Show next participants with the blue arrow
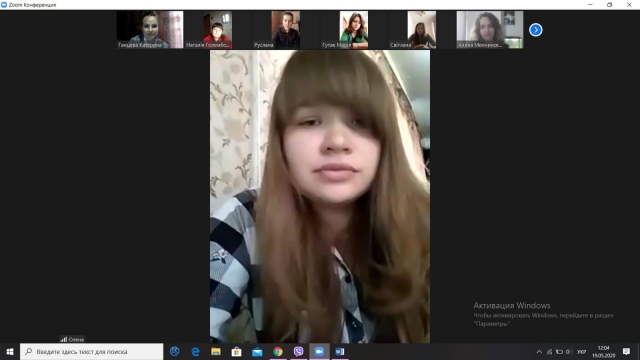640x360 pixels. [x=536, y=30]
